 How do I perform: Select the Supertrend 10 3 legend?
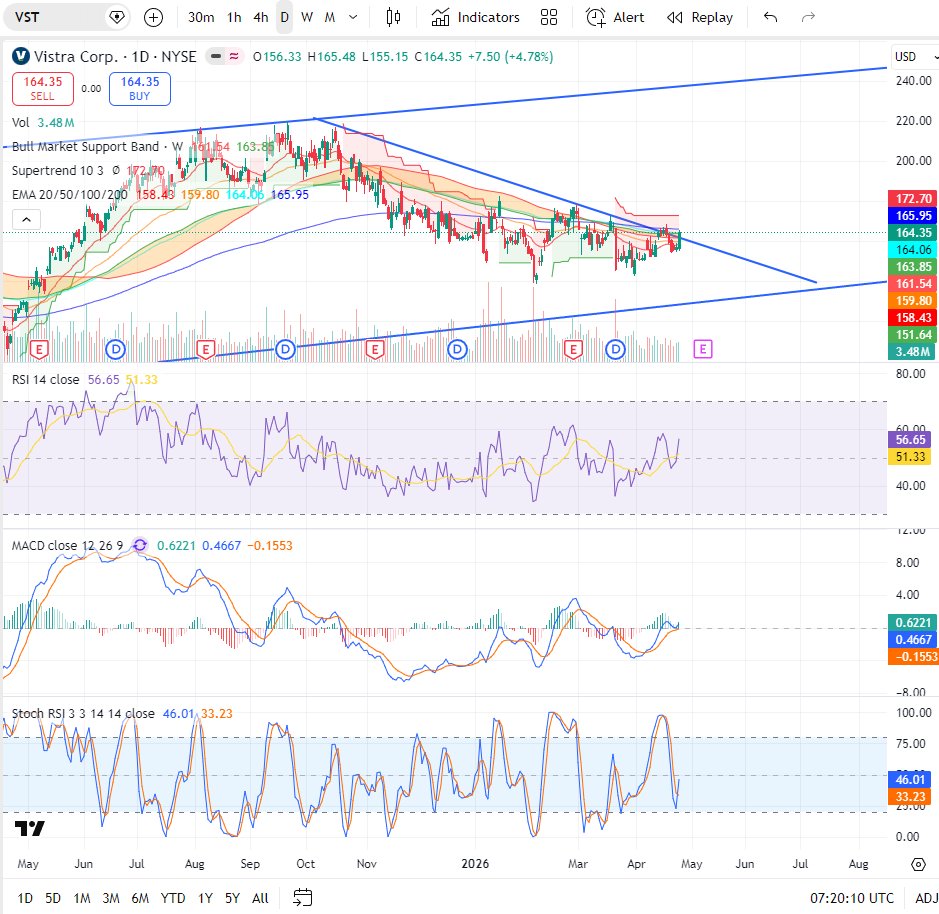57,171
